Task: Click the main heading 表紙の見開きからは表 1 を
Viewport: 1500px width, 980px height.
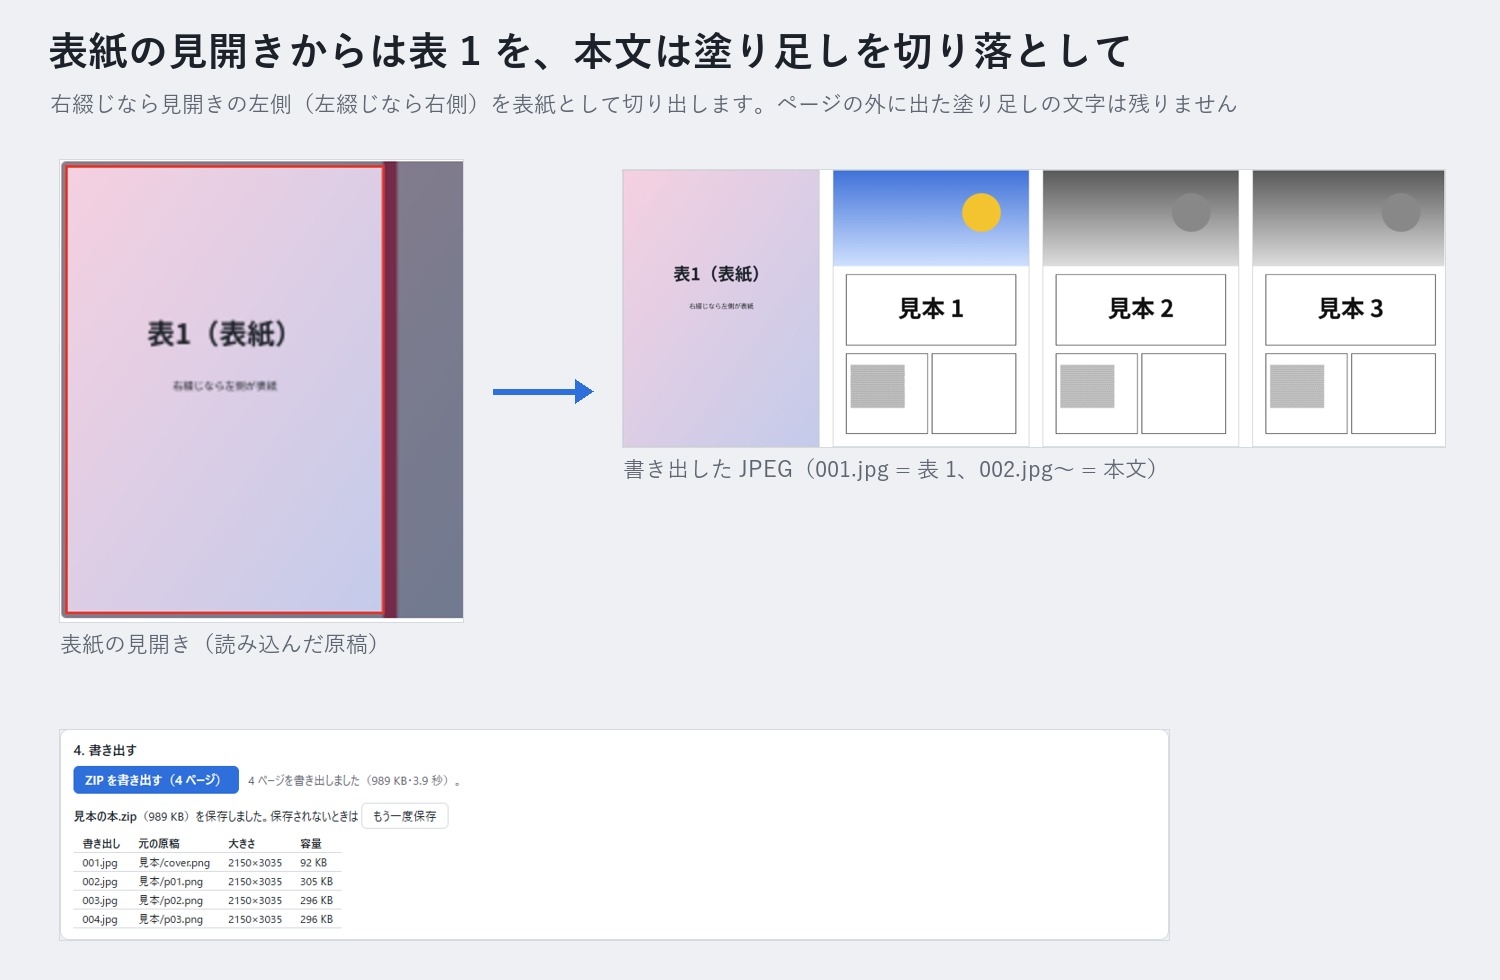Action: 590,51
